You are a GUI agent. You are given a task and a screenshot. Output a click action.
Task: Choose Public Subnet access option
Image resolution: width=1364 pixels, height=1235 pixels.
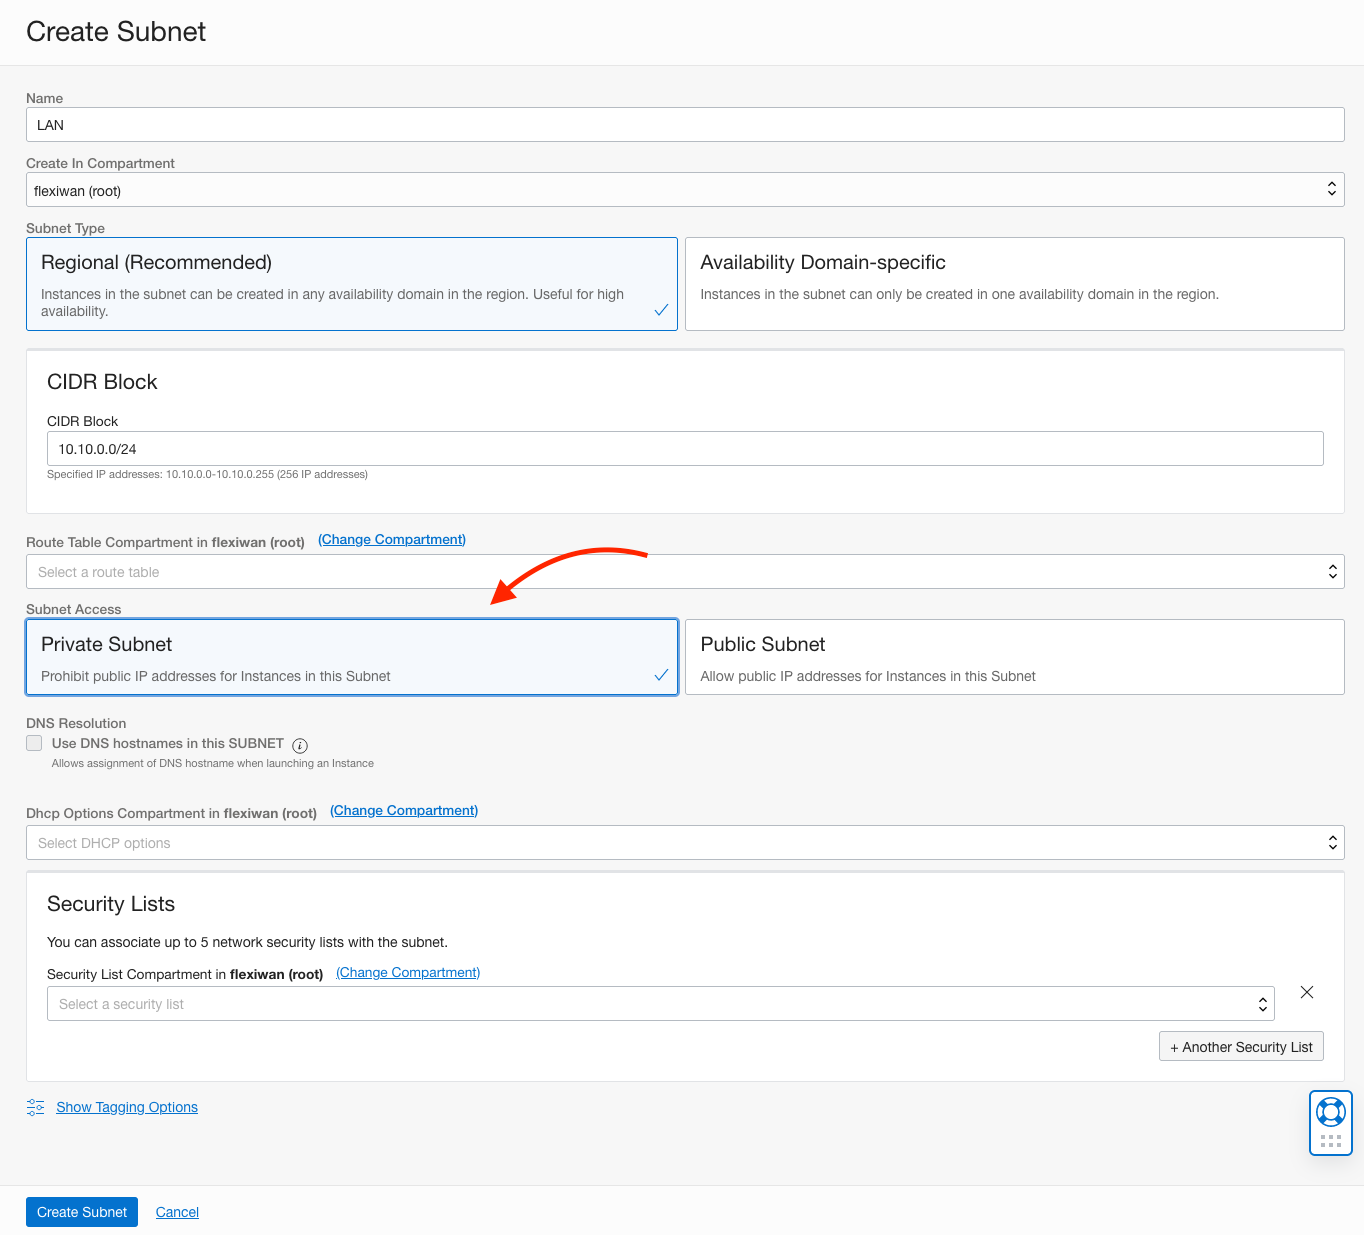click(x=1014, y=657)
